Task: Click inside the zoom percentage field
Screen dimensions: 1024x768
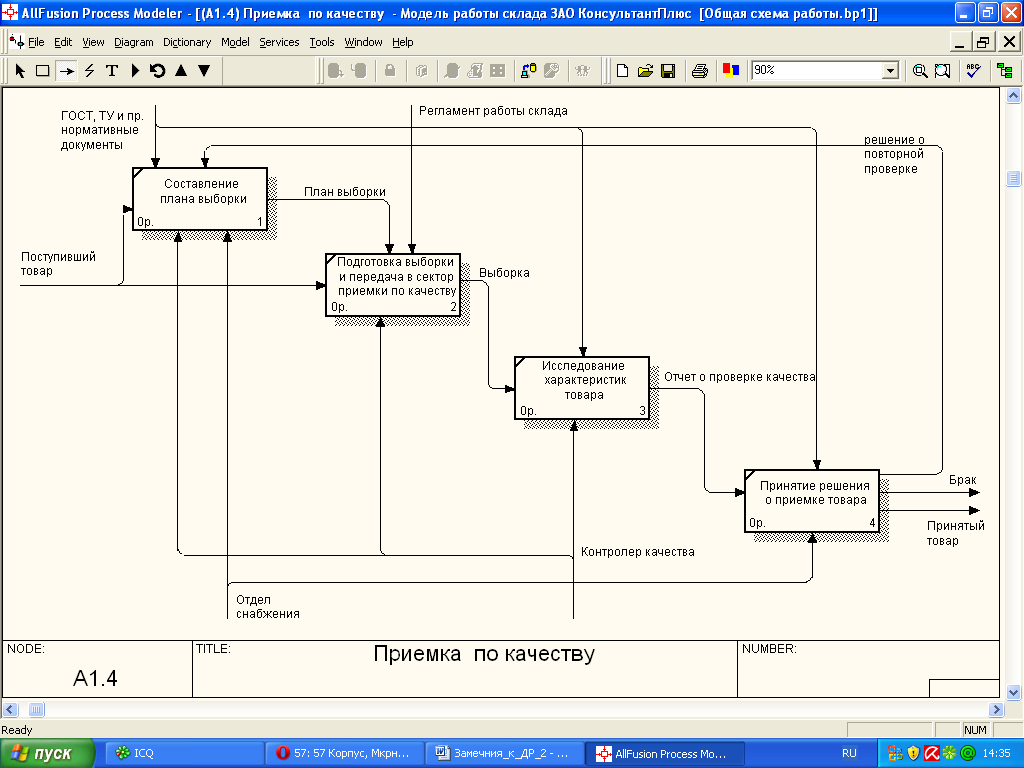Action: [x=816, y=71]
